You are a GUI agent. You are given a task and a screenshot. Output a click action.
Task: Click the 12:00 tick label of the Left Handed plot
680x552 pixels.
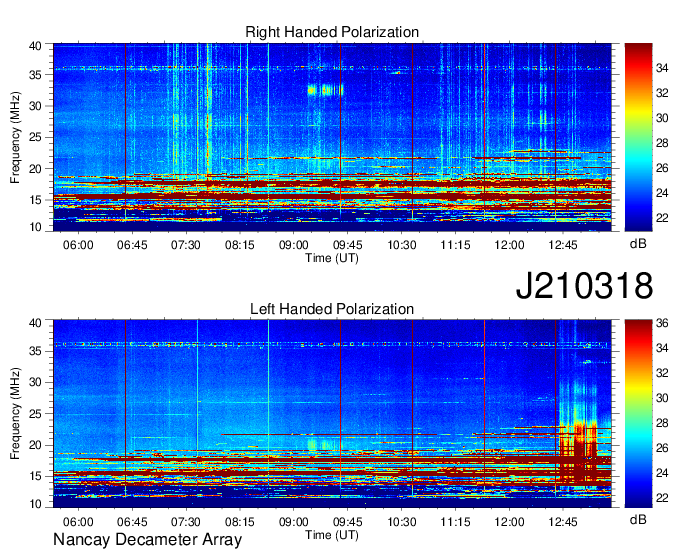[509, 521]
